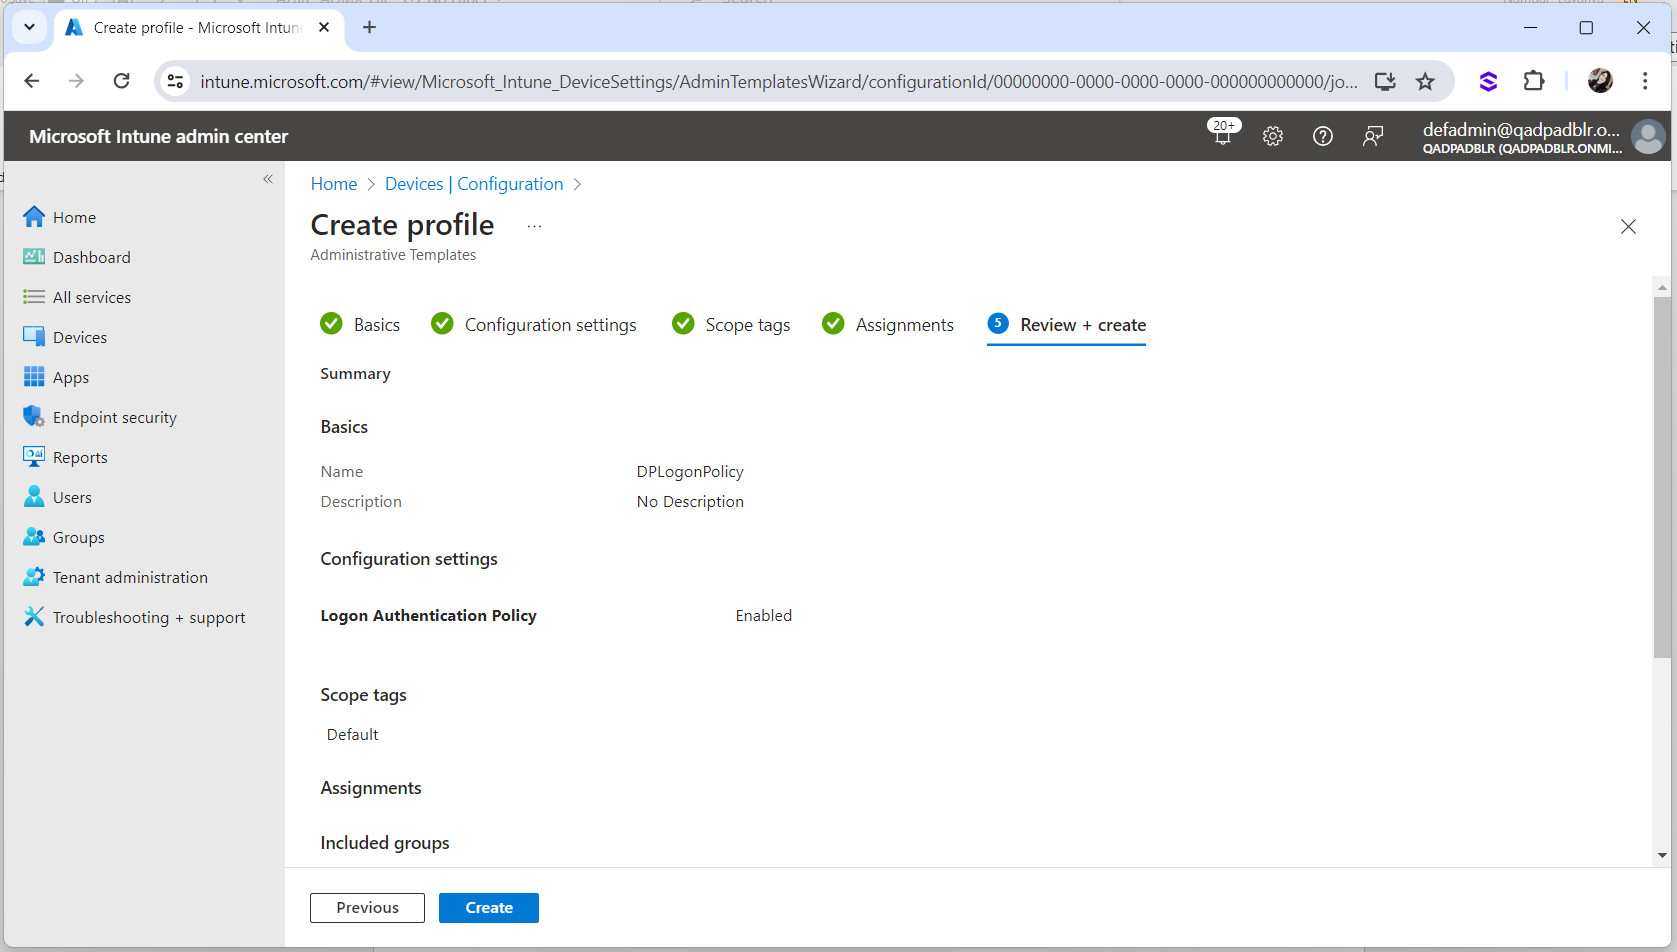Select the Review + create step
1677x952 pixels.
point(1066,325)
